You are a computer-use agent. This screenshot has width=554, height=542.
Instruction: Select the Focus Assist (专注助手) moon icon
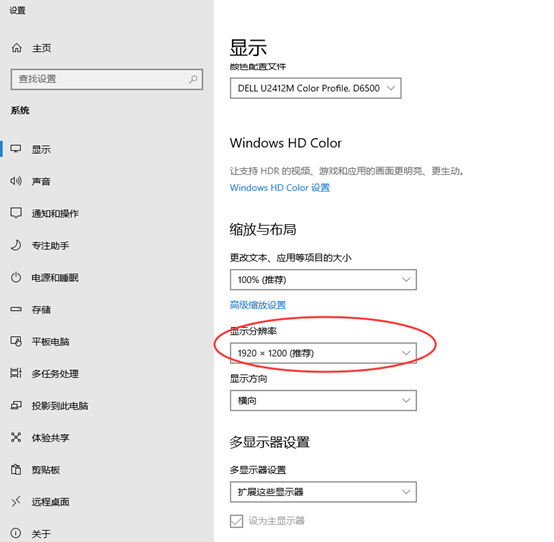(x=16, y=245)
